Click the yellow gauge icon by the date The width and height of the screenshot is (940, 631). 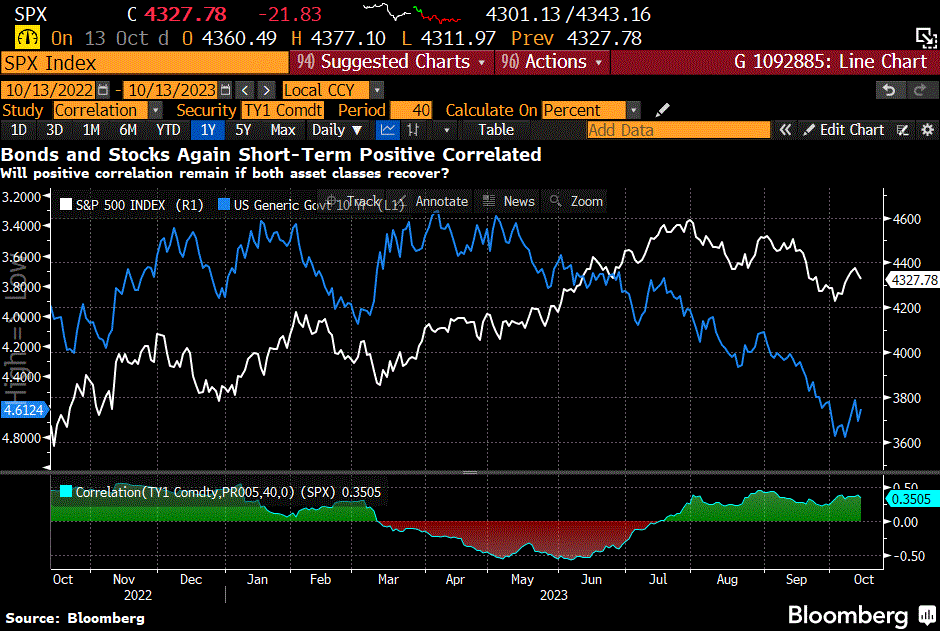tap(28, 38)
